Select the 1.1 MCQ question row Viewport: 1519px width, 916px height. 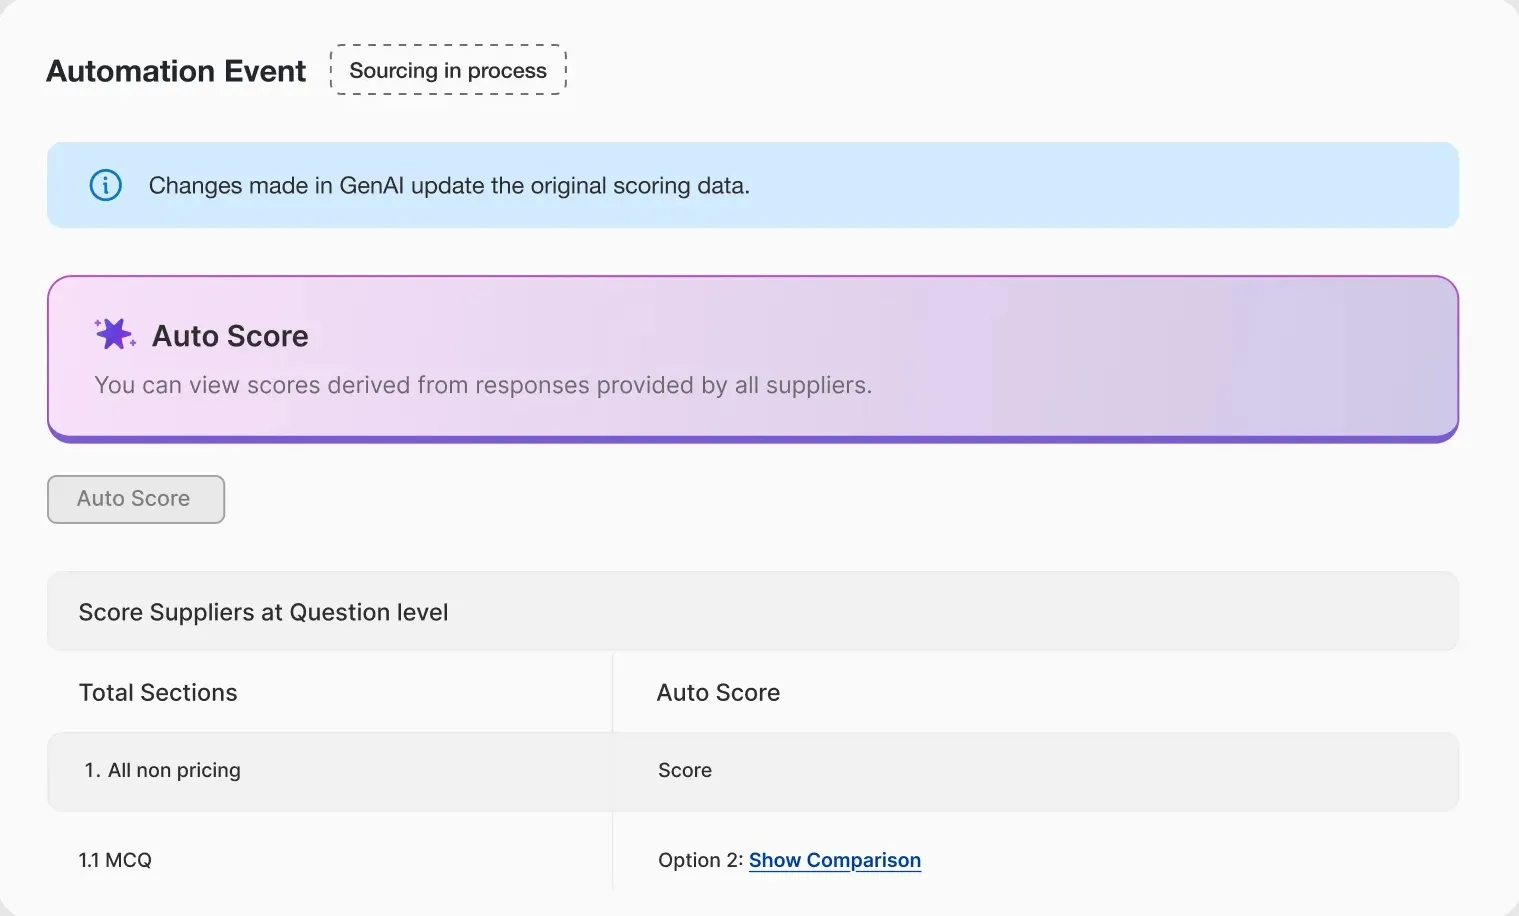(x=753, y=860)
